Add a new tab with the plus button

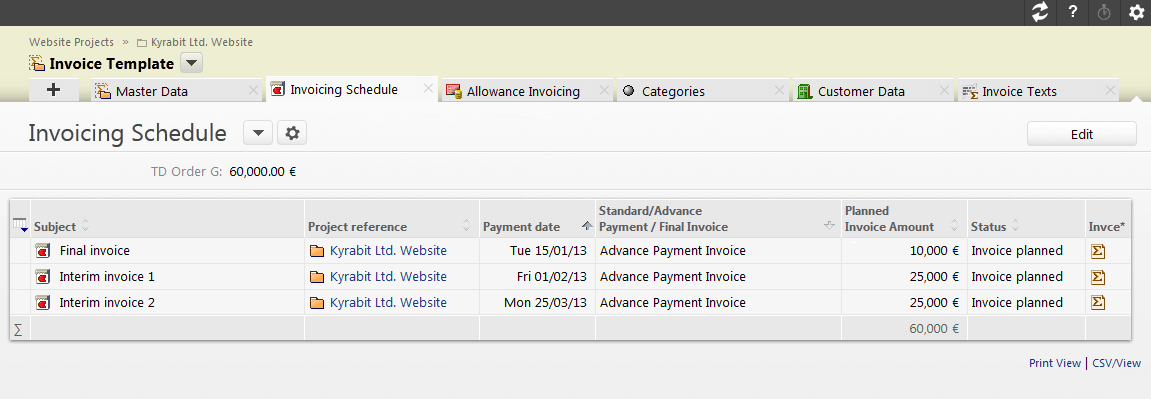[53, 90]
